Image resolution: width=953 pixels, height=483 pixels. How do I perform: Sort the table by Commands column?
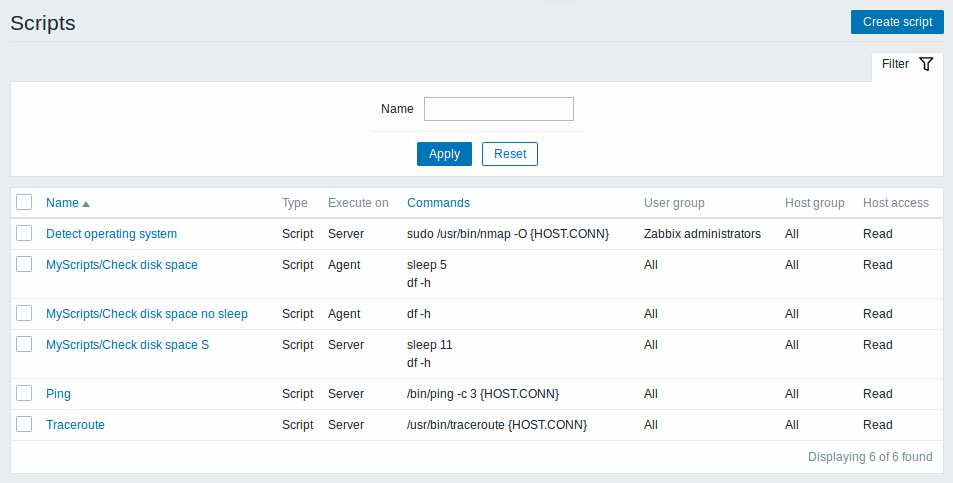[x=438, y=203]
